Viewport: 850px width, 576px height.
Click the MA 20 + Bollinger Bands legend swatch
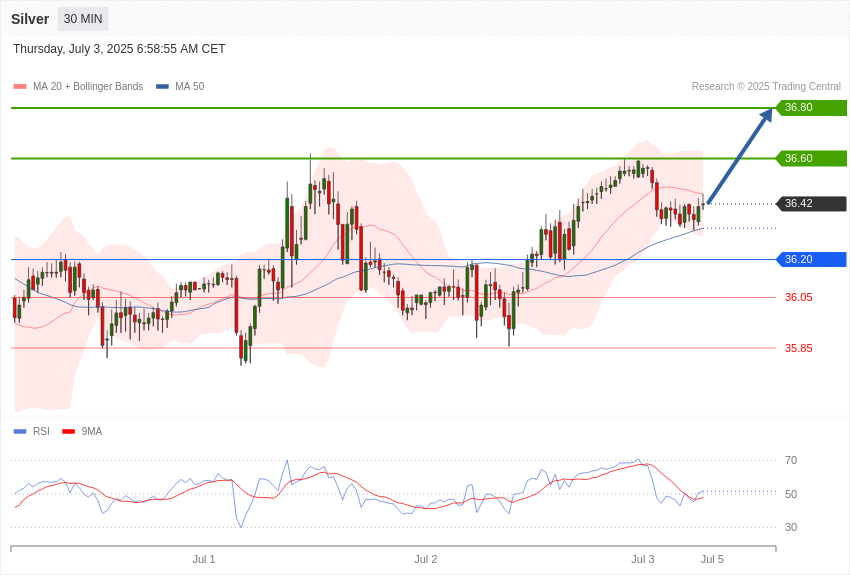[20, 87]
